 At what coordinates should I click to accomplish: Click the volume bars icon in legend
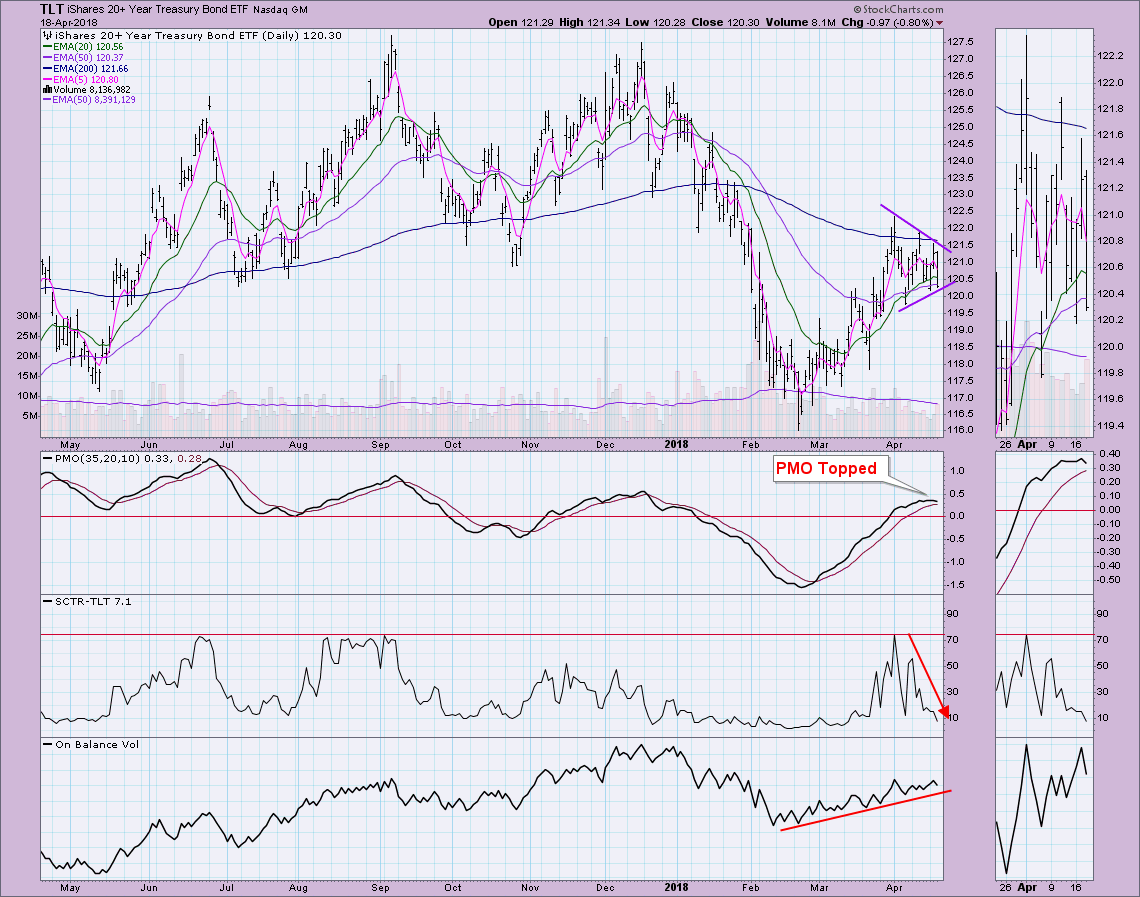[x=47, y=89]
